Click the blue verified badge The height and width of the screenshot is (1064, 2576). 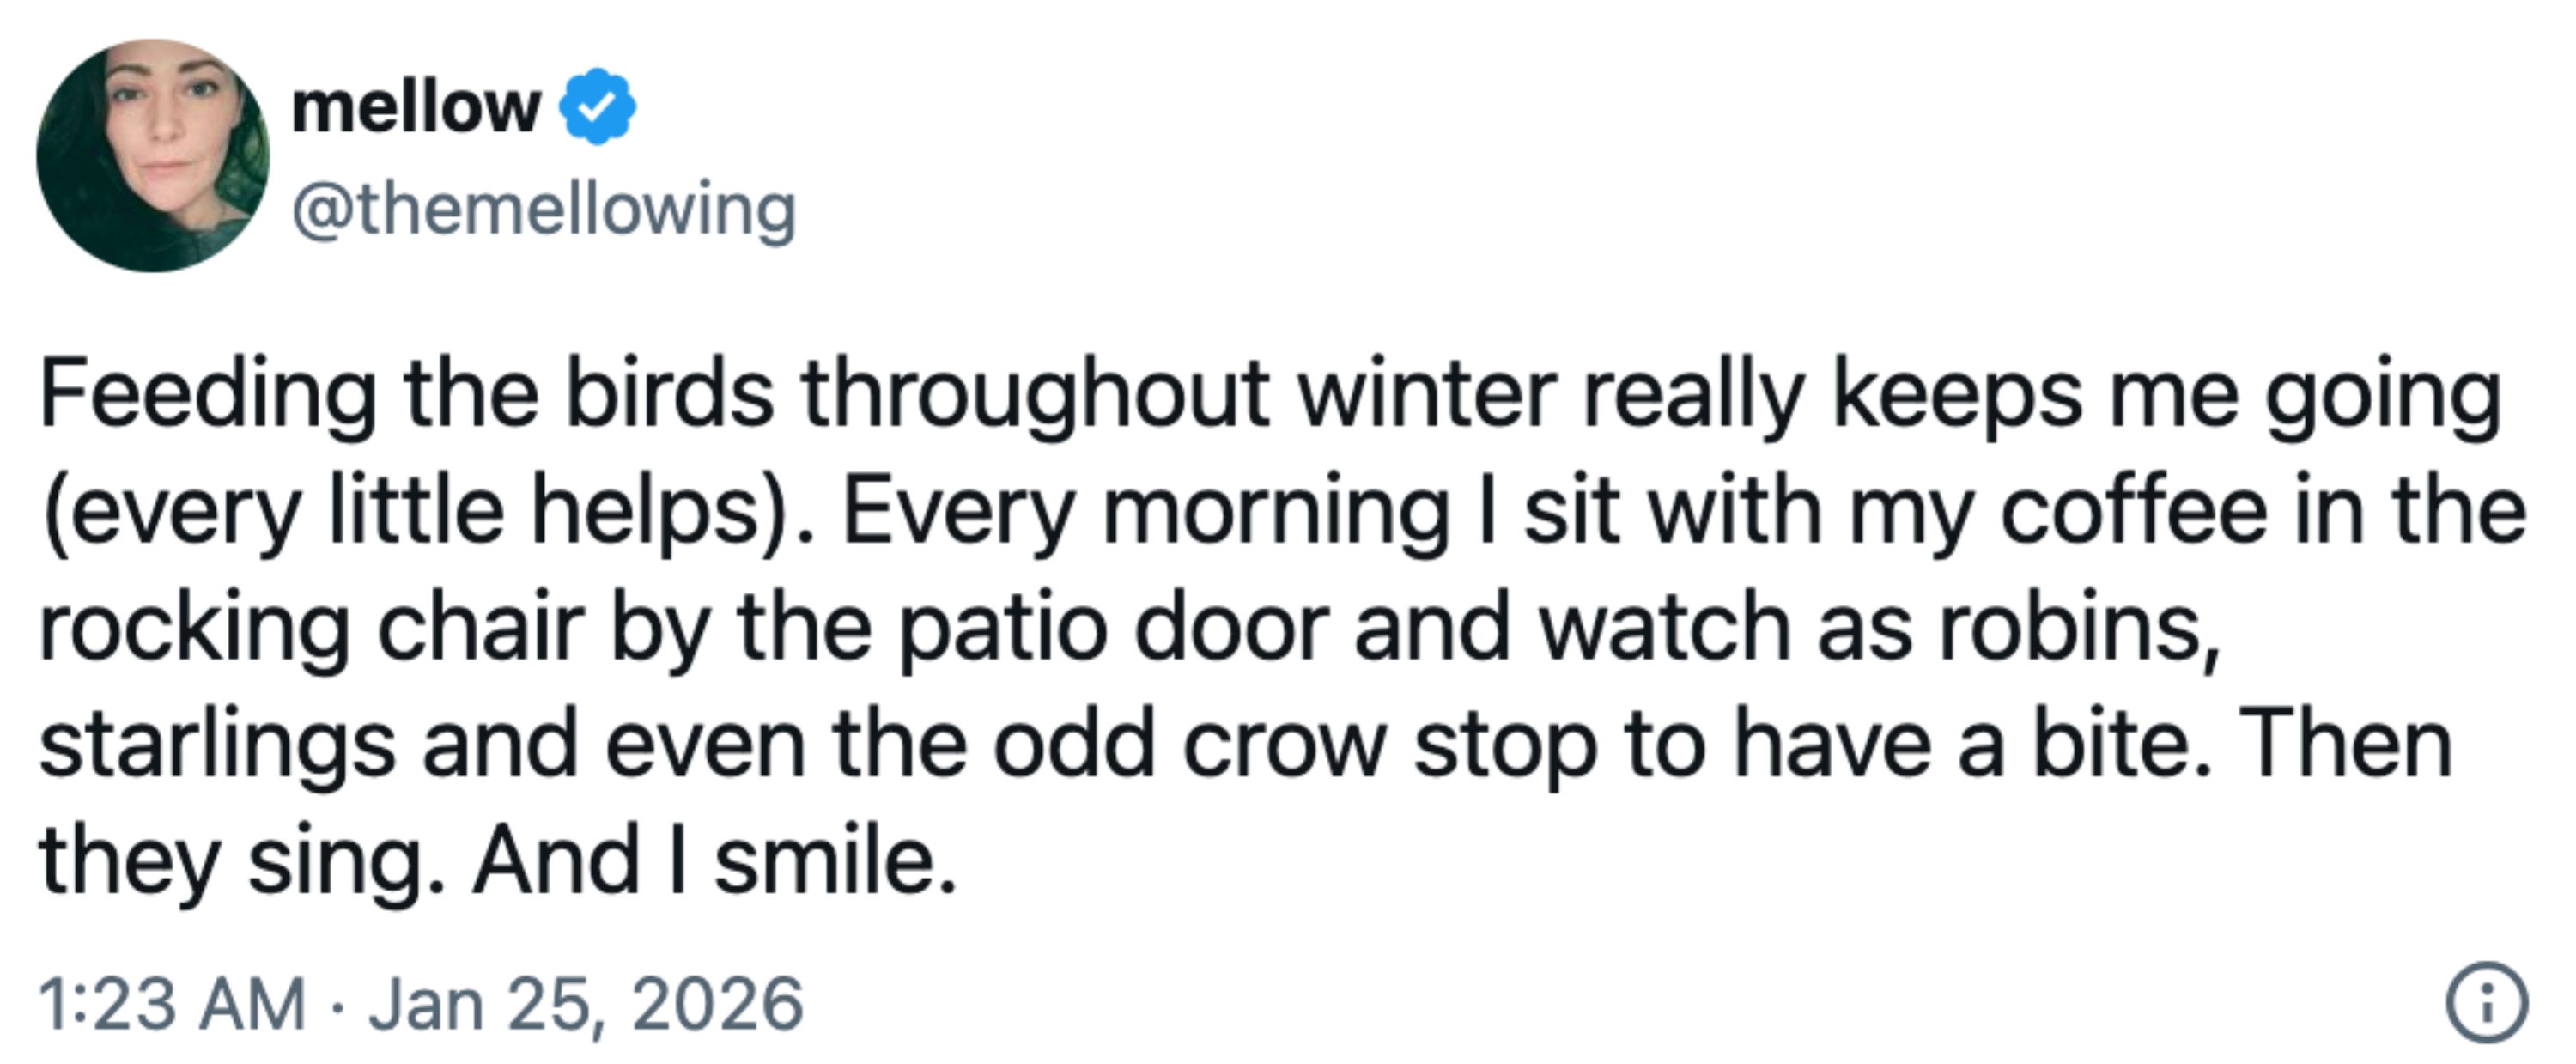(x=597, y=107)
